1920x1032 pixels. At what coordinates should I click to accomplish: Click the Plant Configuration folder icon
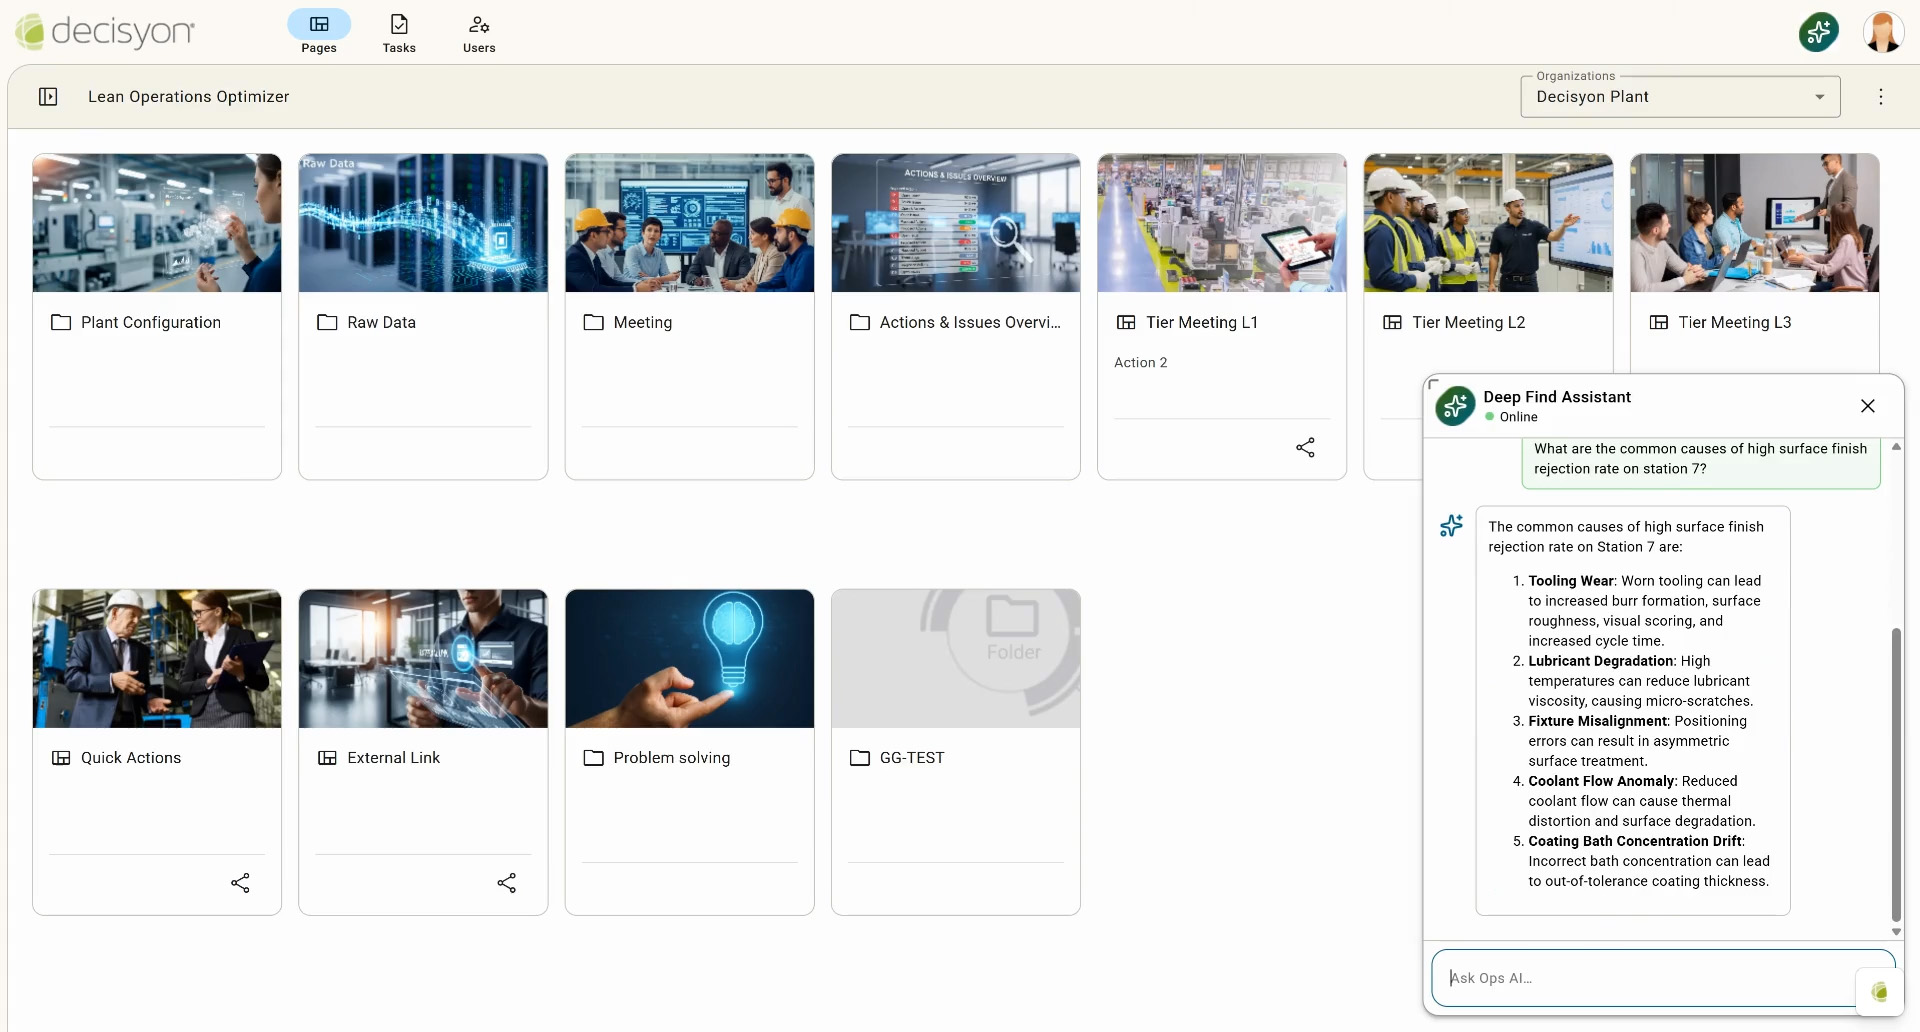click(x=61, y=322)
